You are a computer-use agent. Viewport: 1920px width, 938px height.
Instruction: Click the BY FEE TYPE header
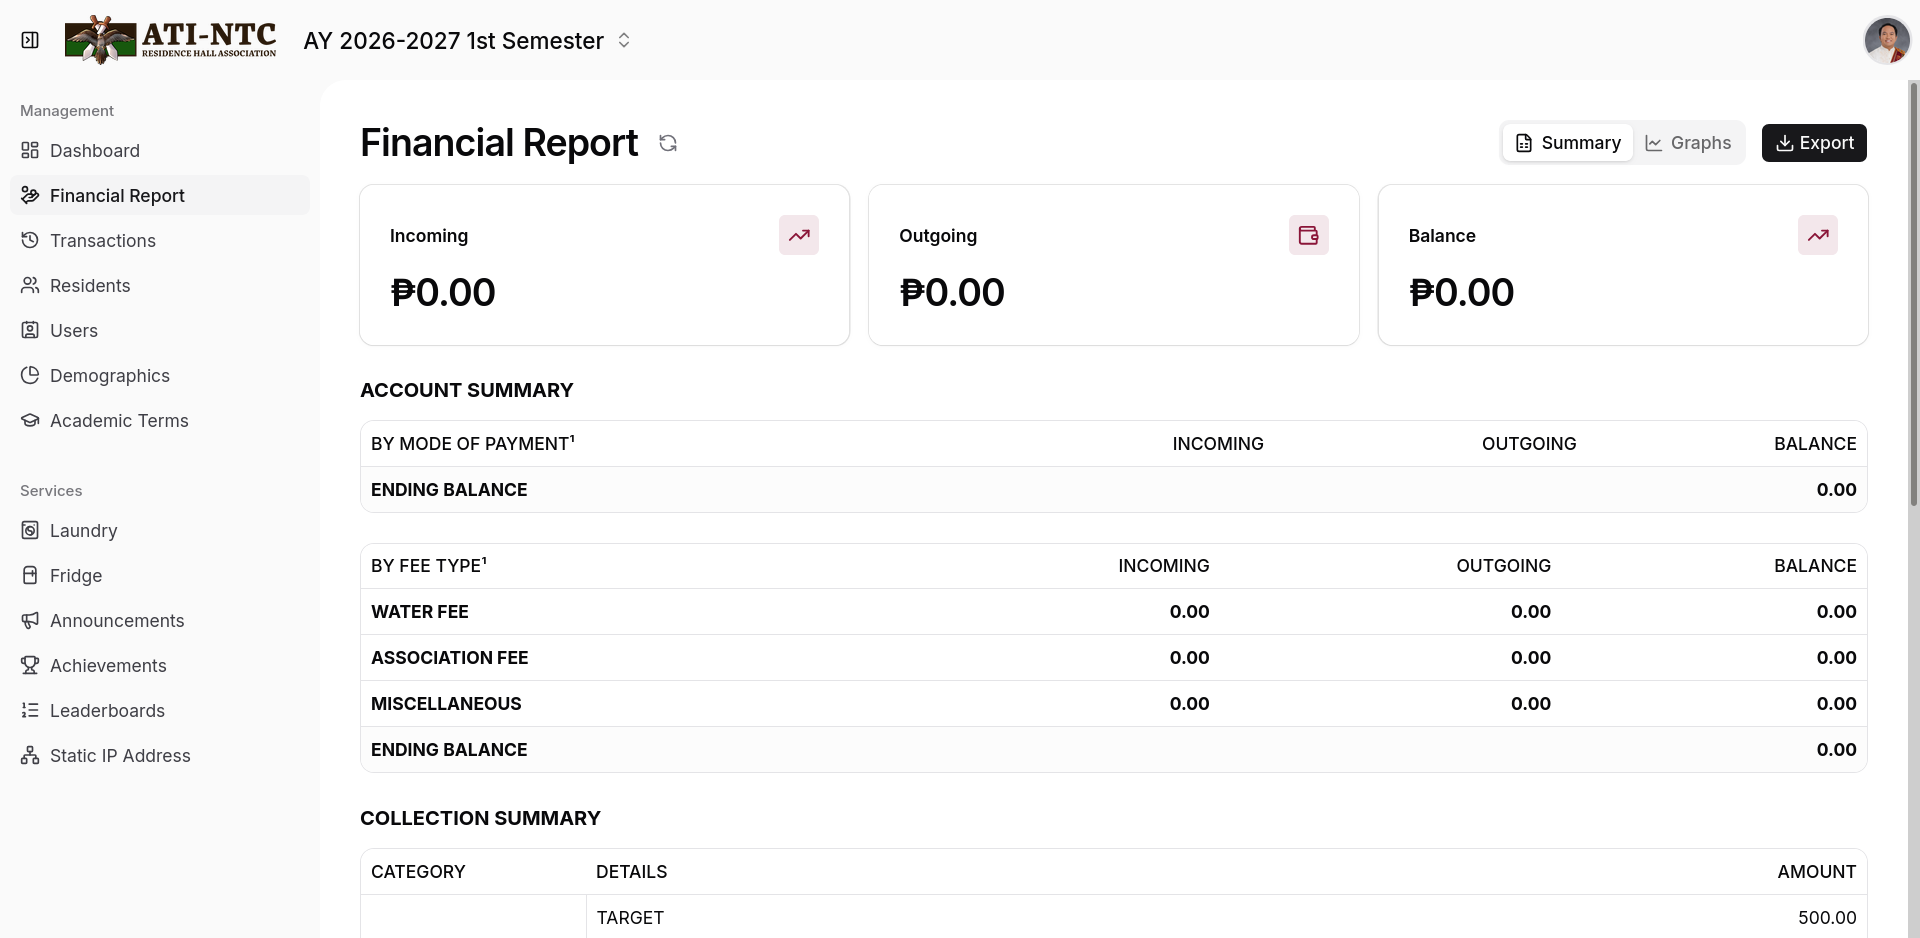pyautogui.click(x=429, y=565)
